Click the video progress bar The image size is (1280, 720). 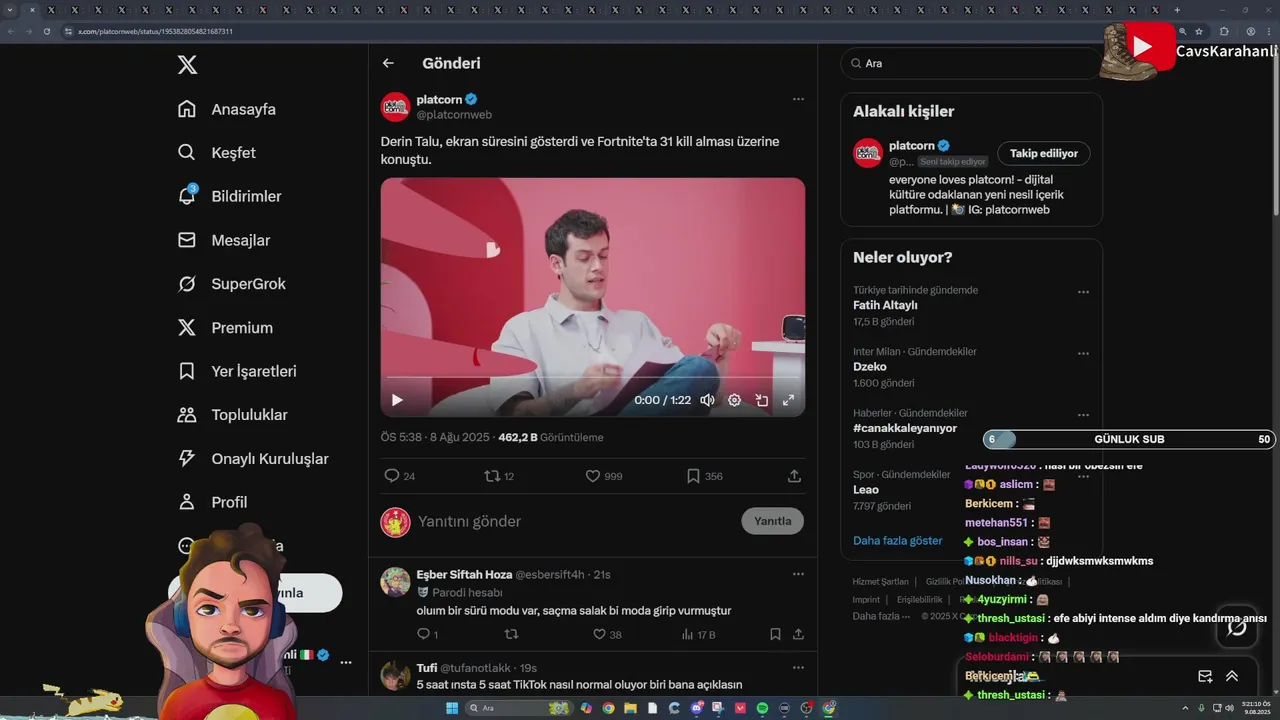point(592,378)
